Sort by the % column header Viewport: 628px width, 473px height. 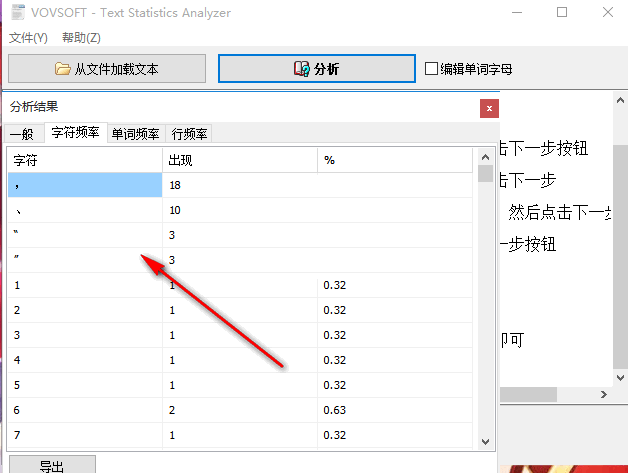tap(395, 160)
